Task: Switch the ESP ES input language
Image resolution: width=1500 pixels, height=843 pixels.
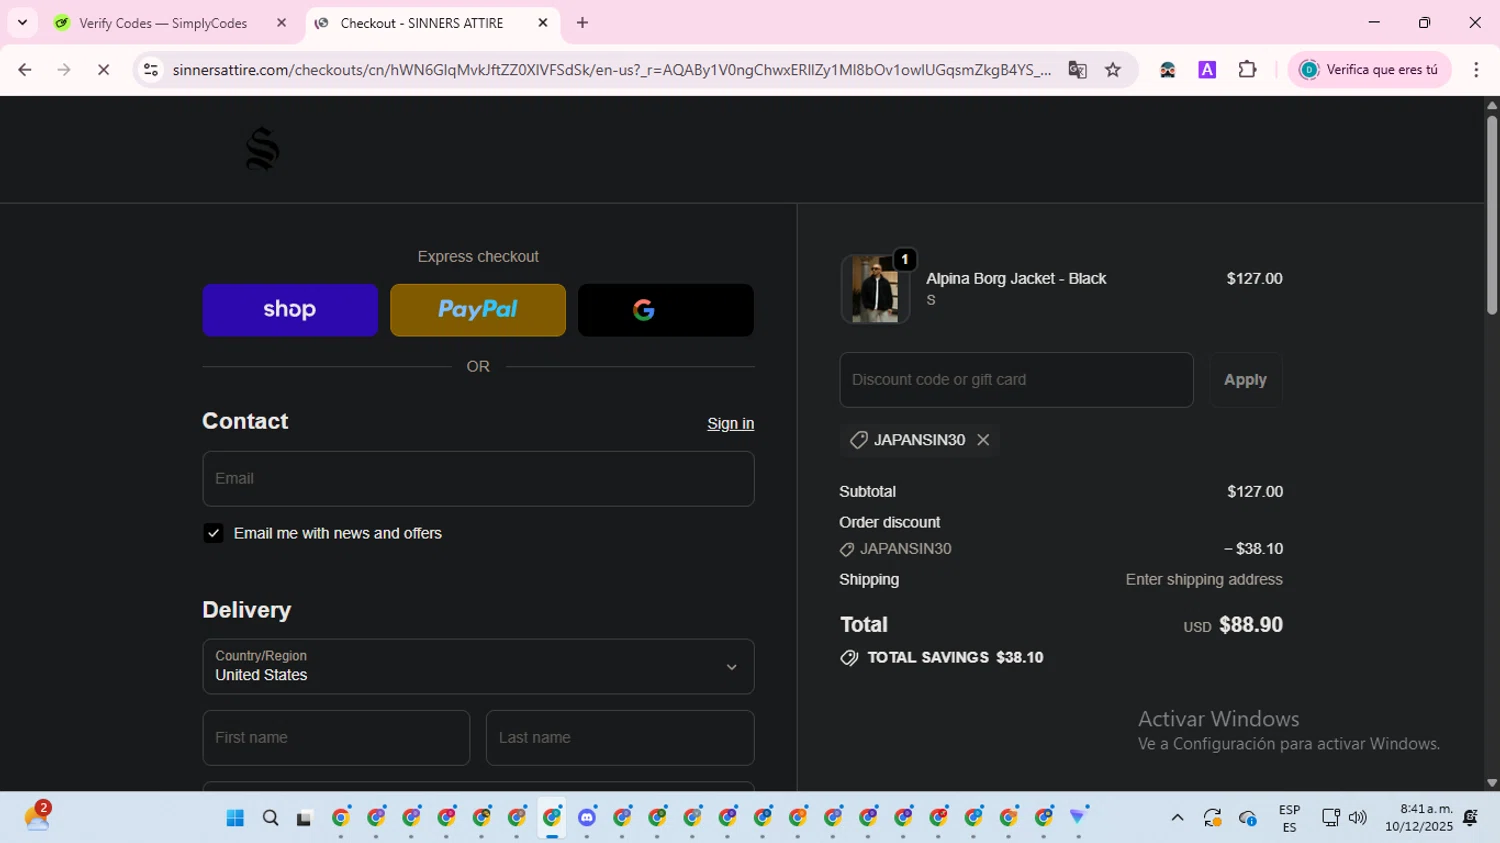Action: click(1289, 818)
